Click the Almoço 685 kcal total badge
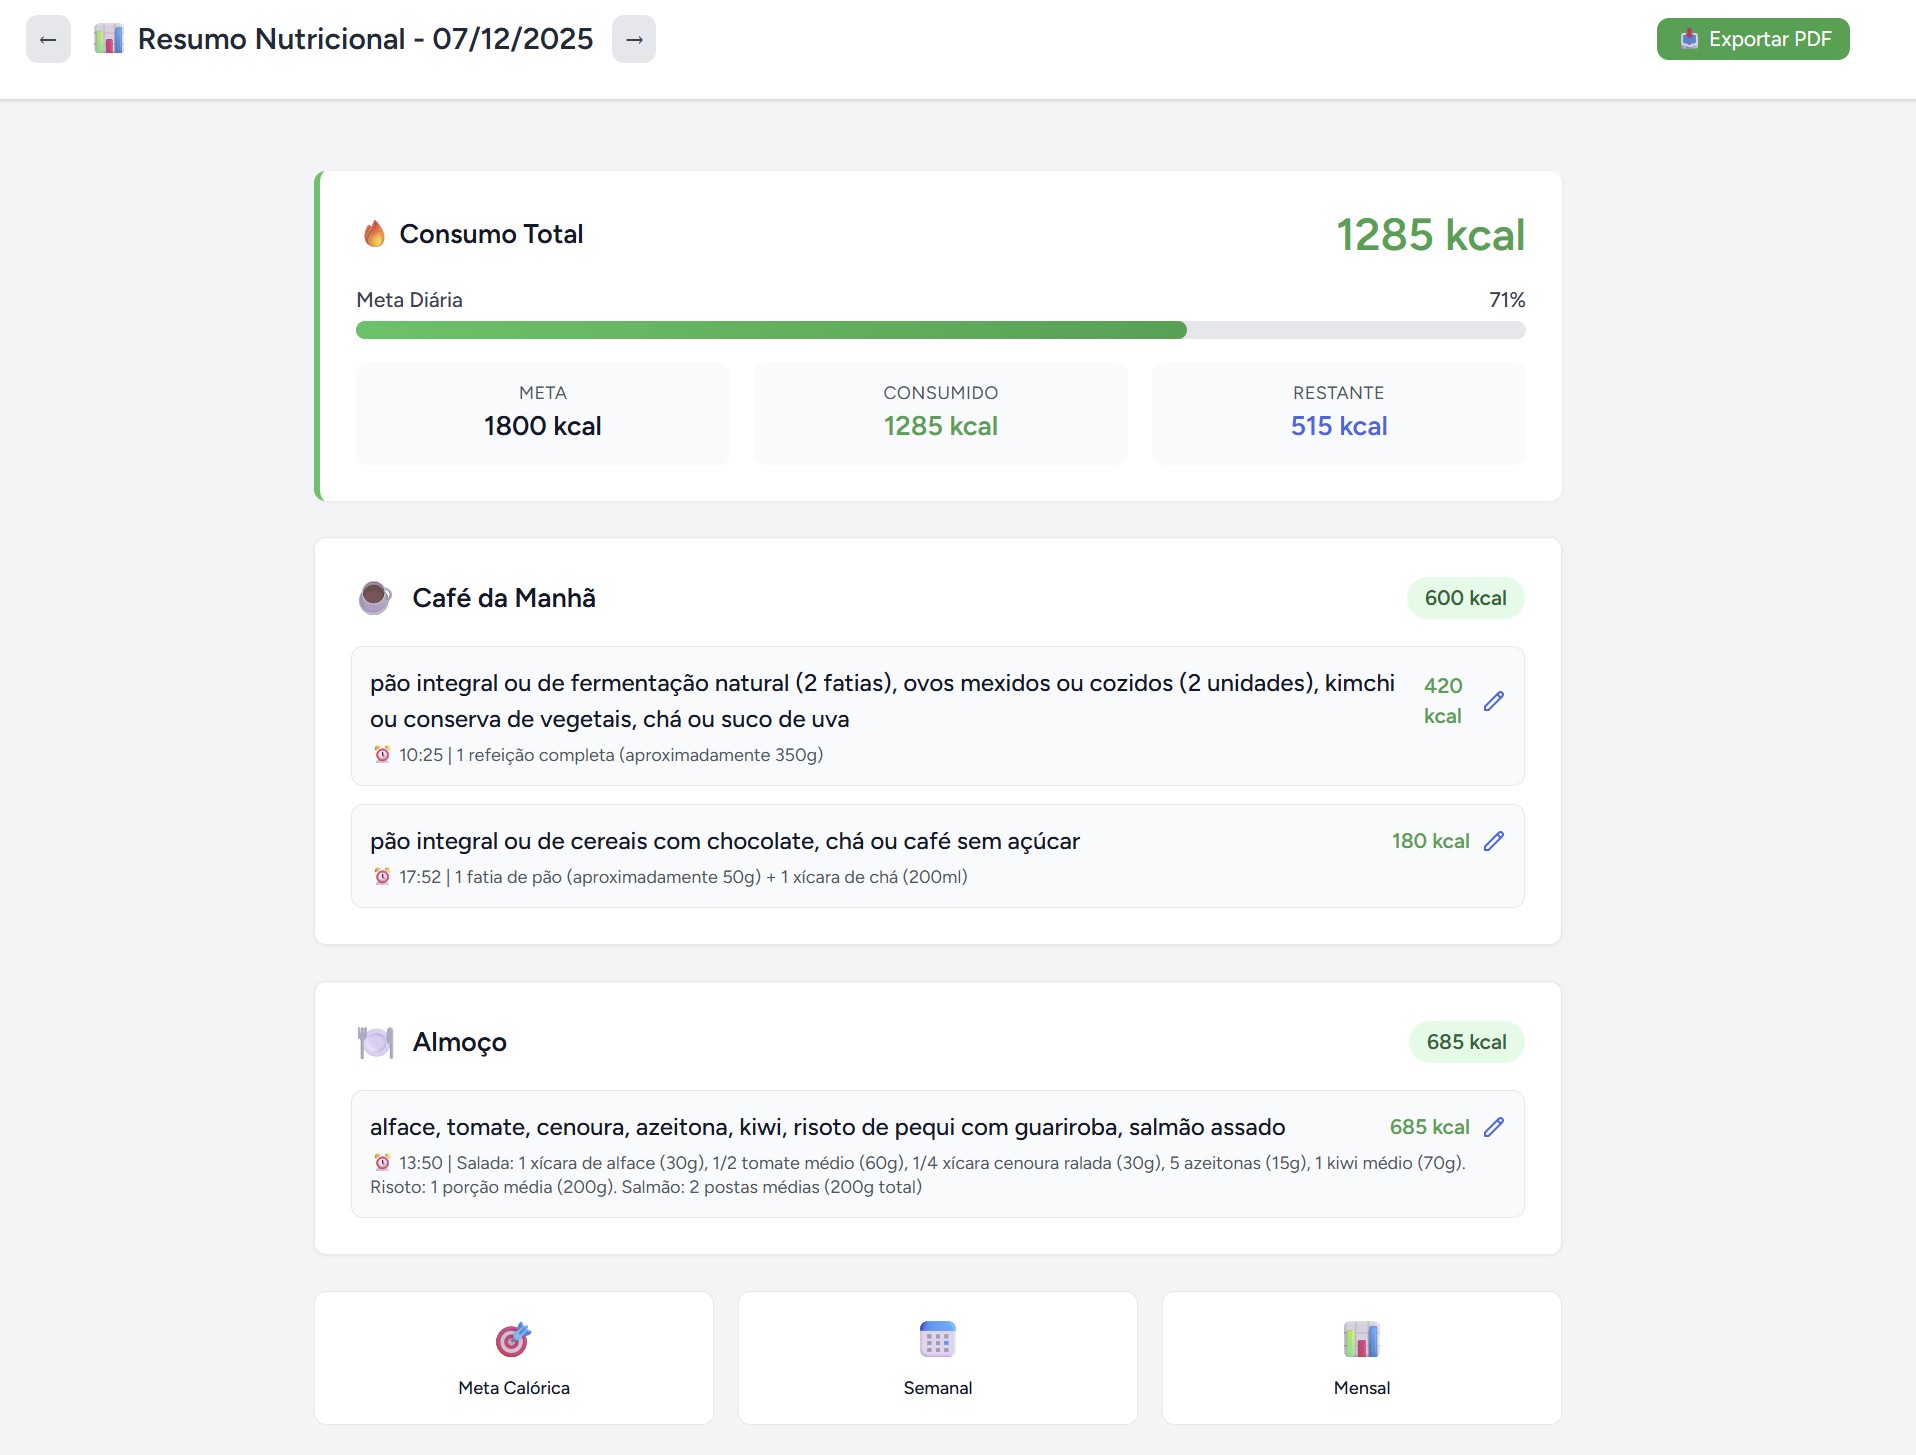The width and height of the screenshot is (1916, 1455). [x=1466, y=1042]
